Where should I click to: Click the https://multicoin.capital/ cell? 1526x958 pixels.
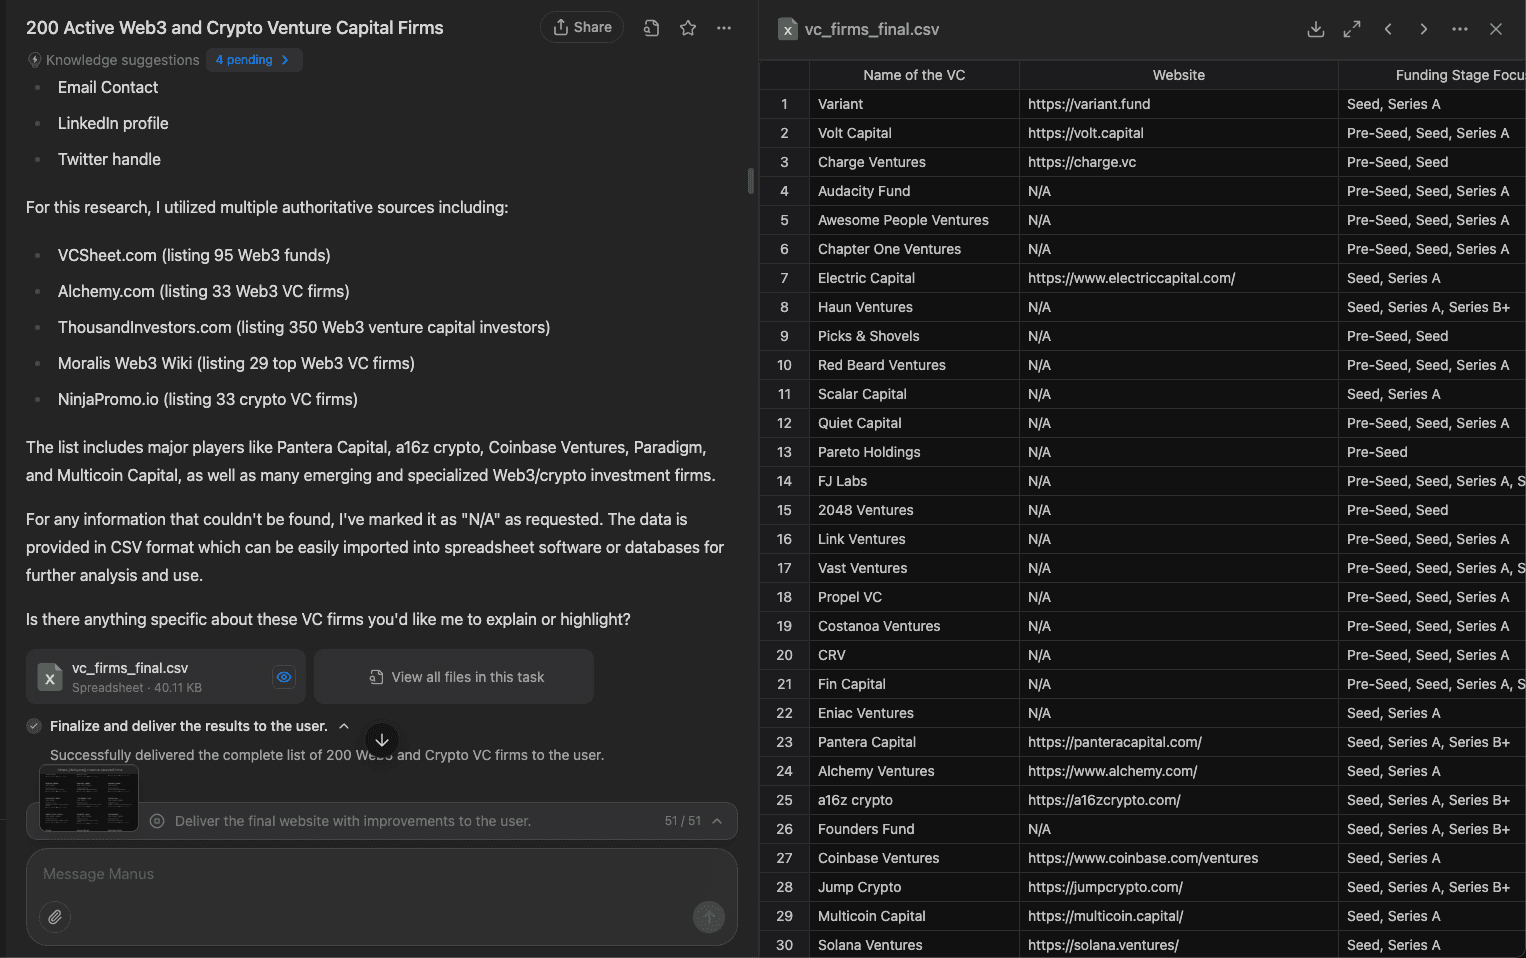[x=1179, y=916]
